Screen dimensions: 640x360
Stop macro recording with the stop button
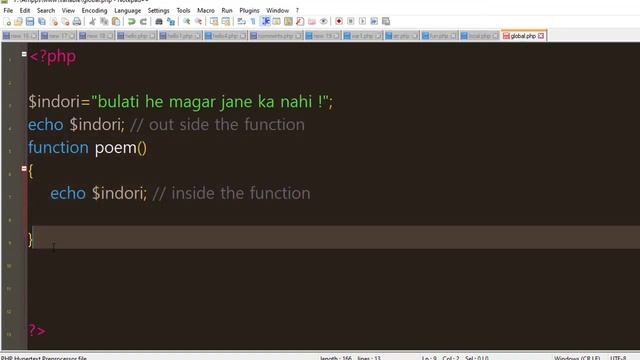pyautogui.click(x=351, y=22)
